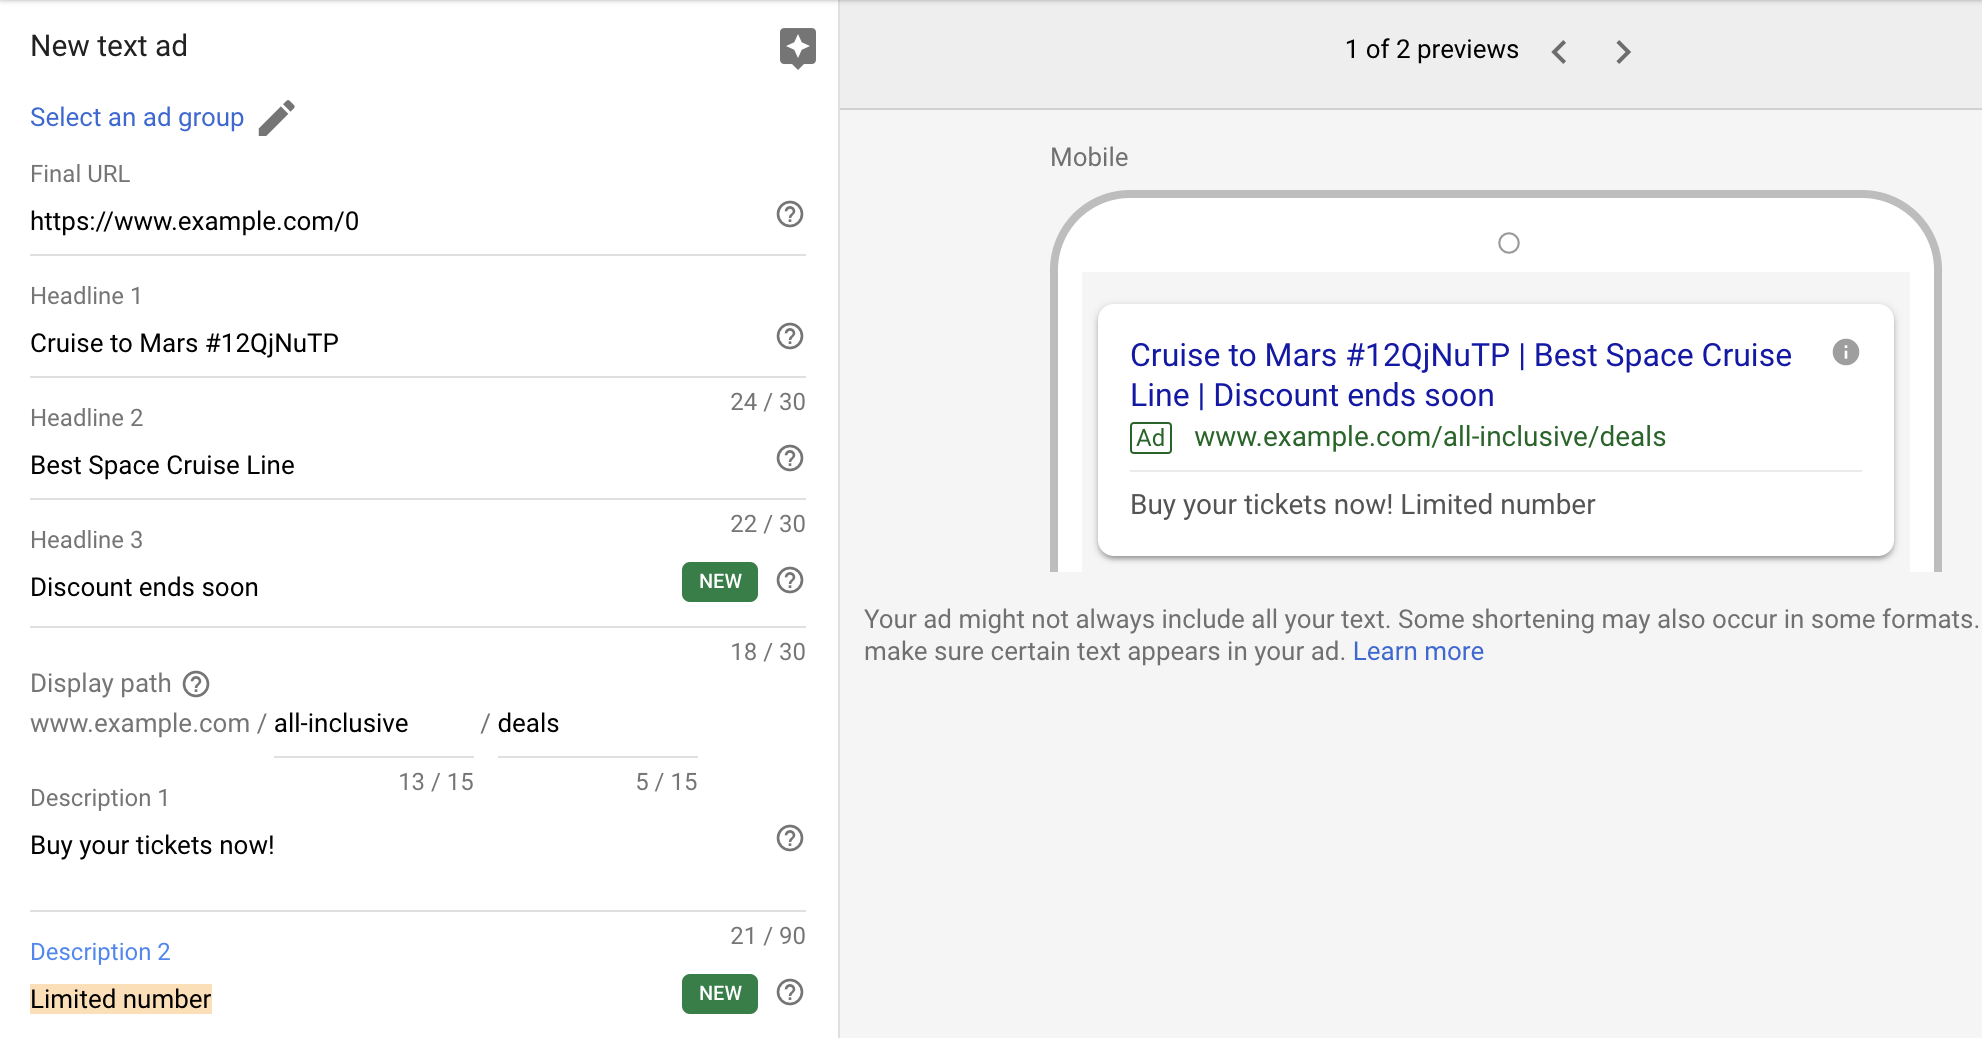Open Headline 3 help icon

tap(790, 580)
